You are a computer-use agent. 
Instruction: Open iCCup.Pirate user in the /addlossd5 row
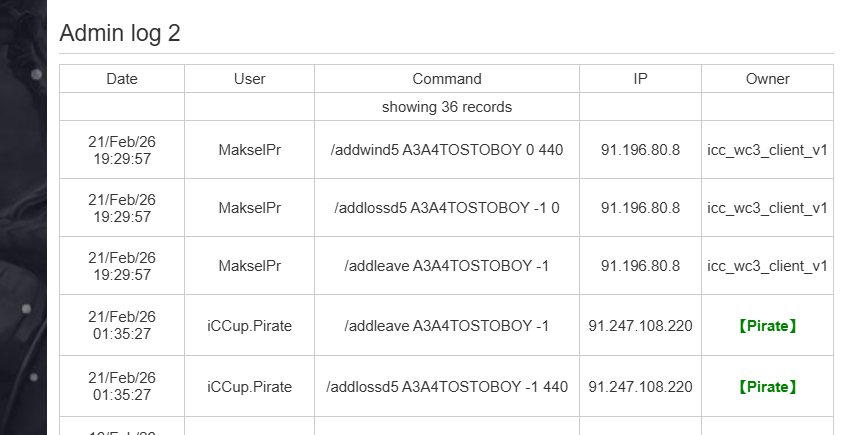249,386
